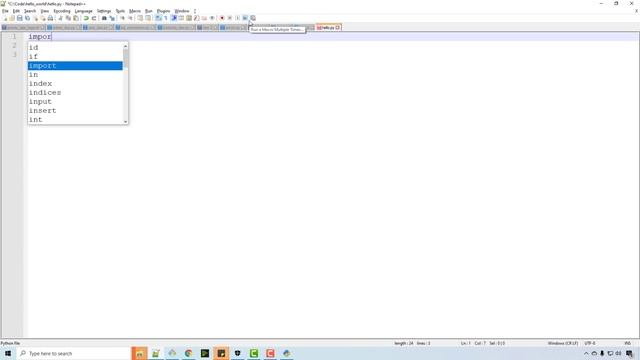This screenshot has height=360, width=640.
Task: Choose 'id' in the autocomplete list
Action: (x=75, y=47)
